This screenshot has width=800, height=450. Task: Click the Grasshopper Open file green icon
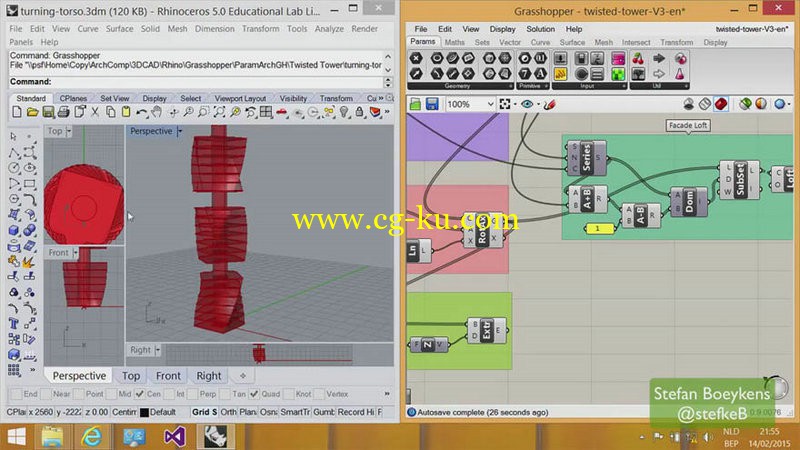pyautogui.click(x=415, y=104)
